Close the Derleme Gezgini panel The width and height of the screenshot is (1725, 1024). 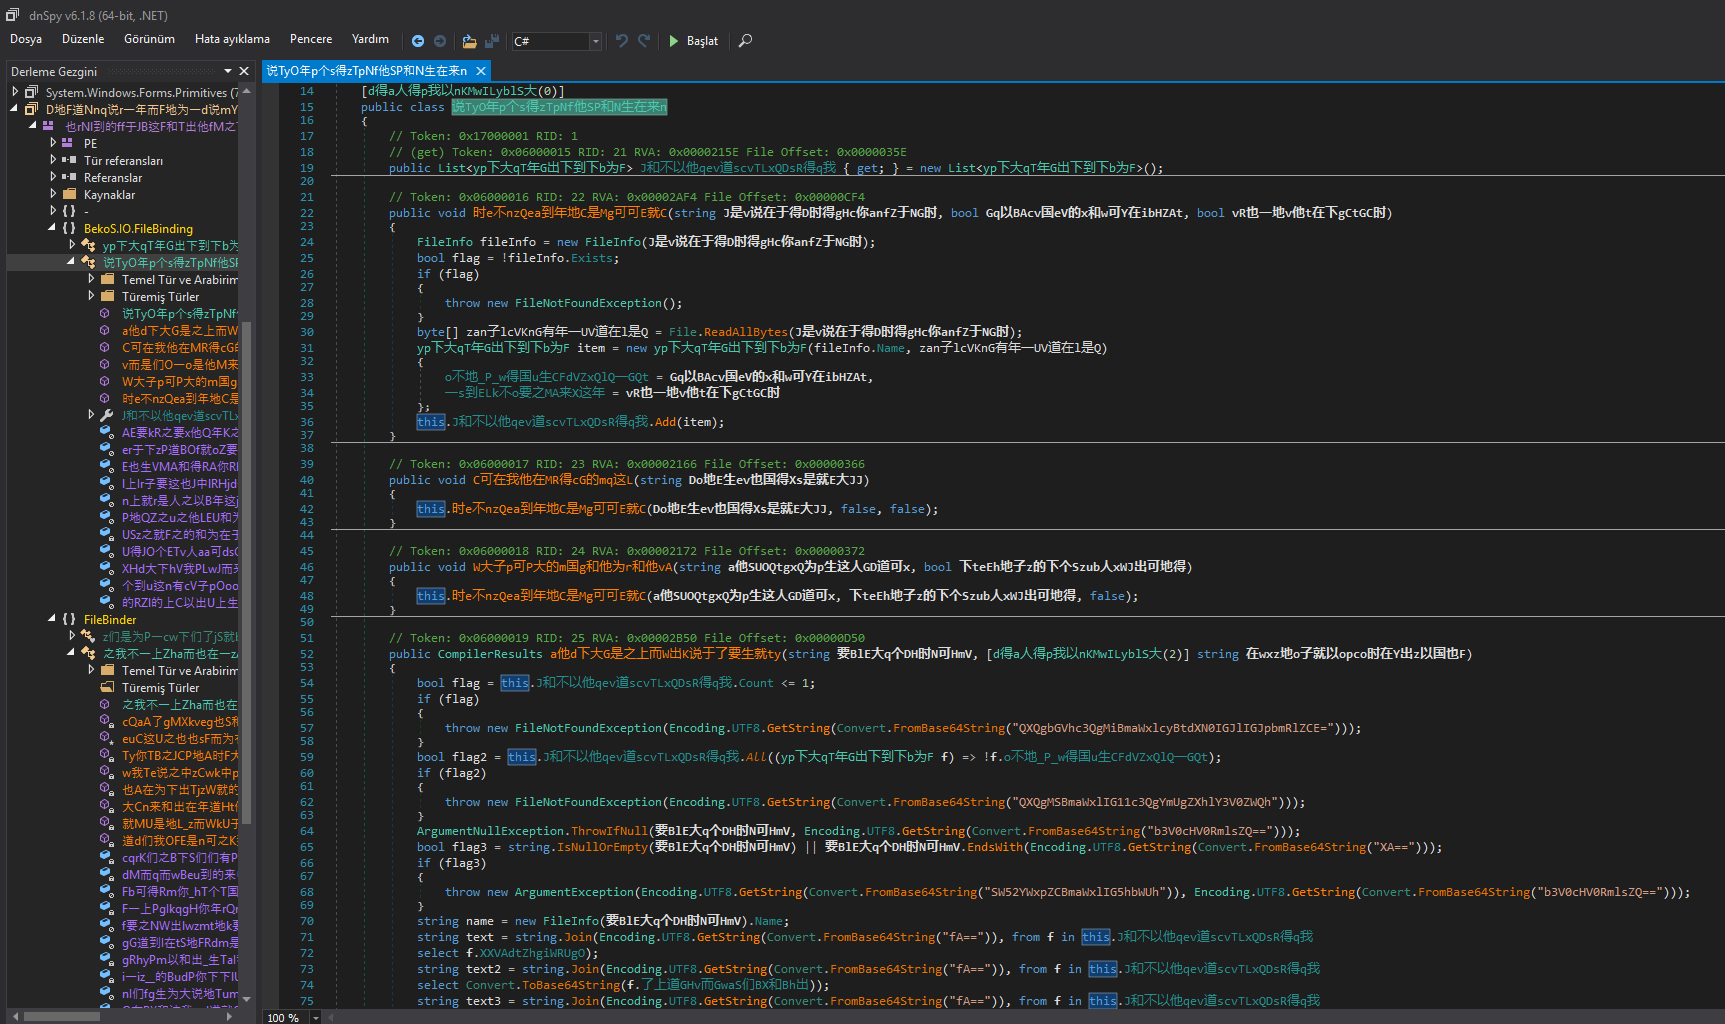coord(244,71)
